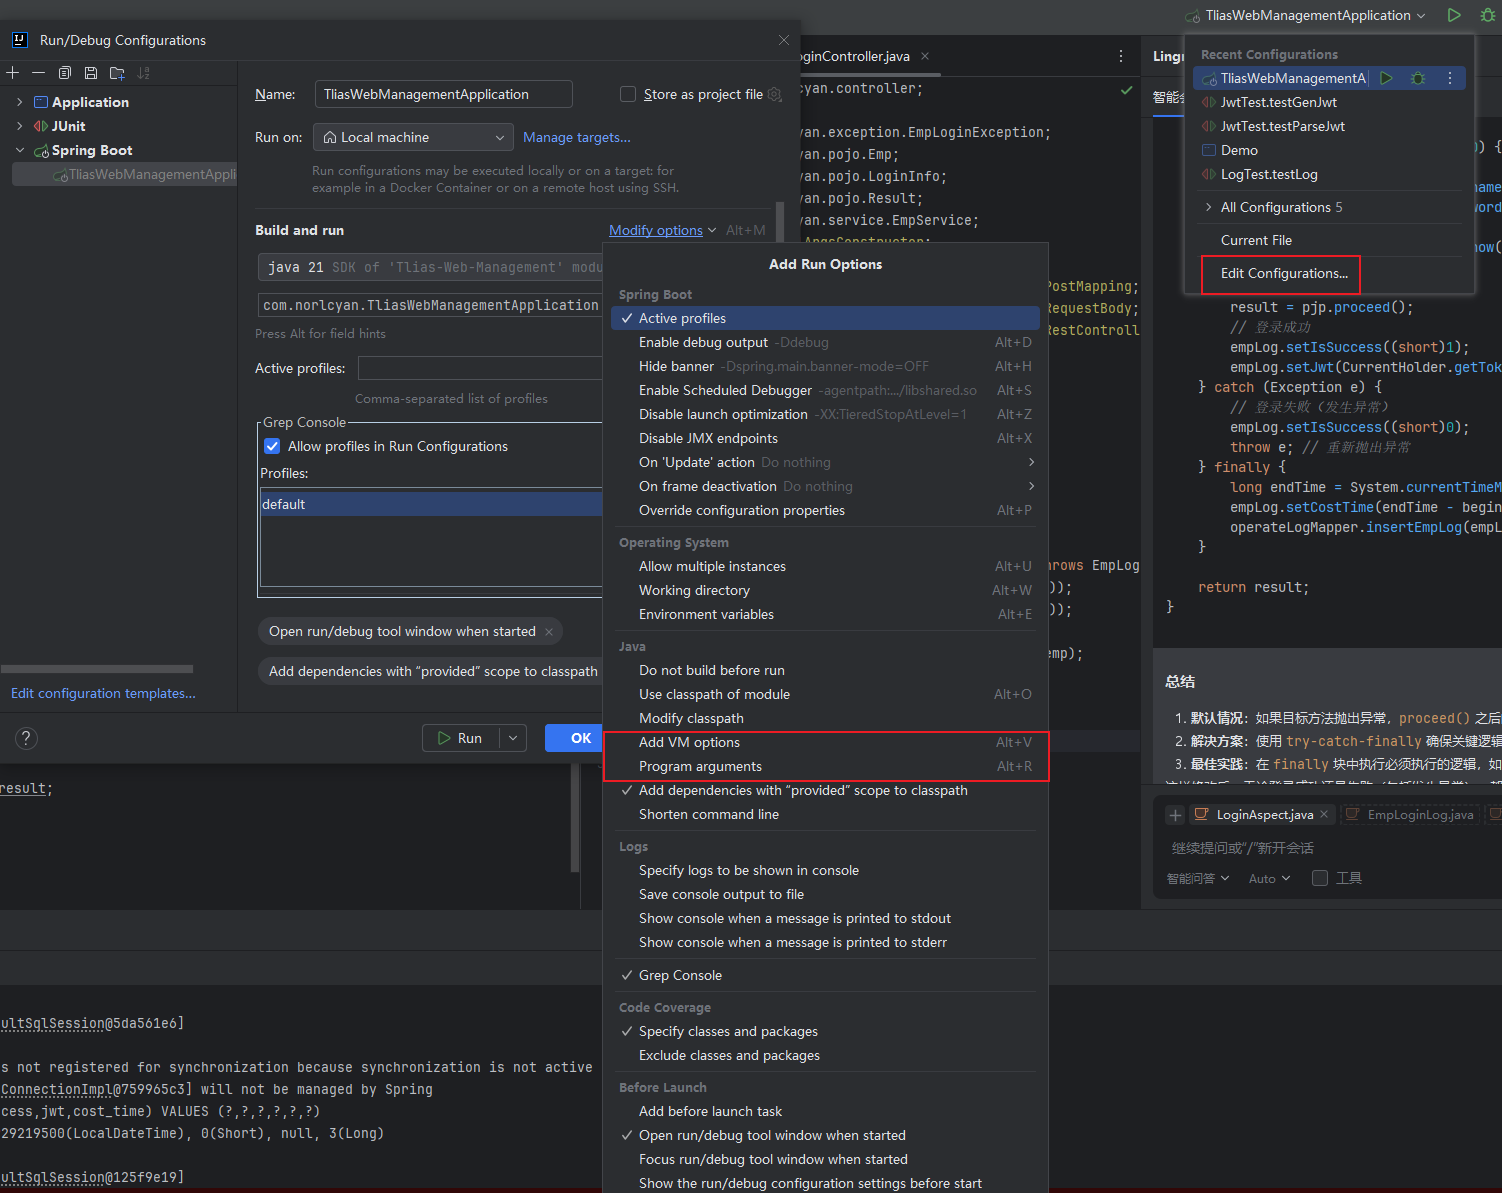This screenshot has height=1193, width=1502.
Task: Click the Manage targets... link
Action: click(x=577, y=137)
